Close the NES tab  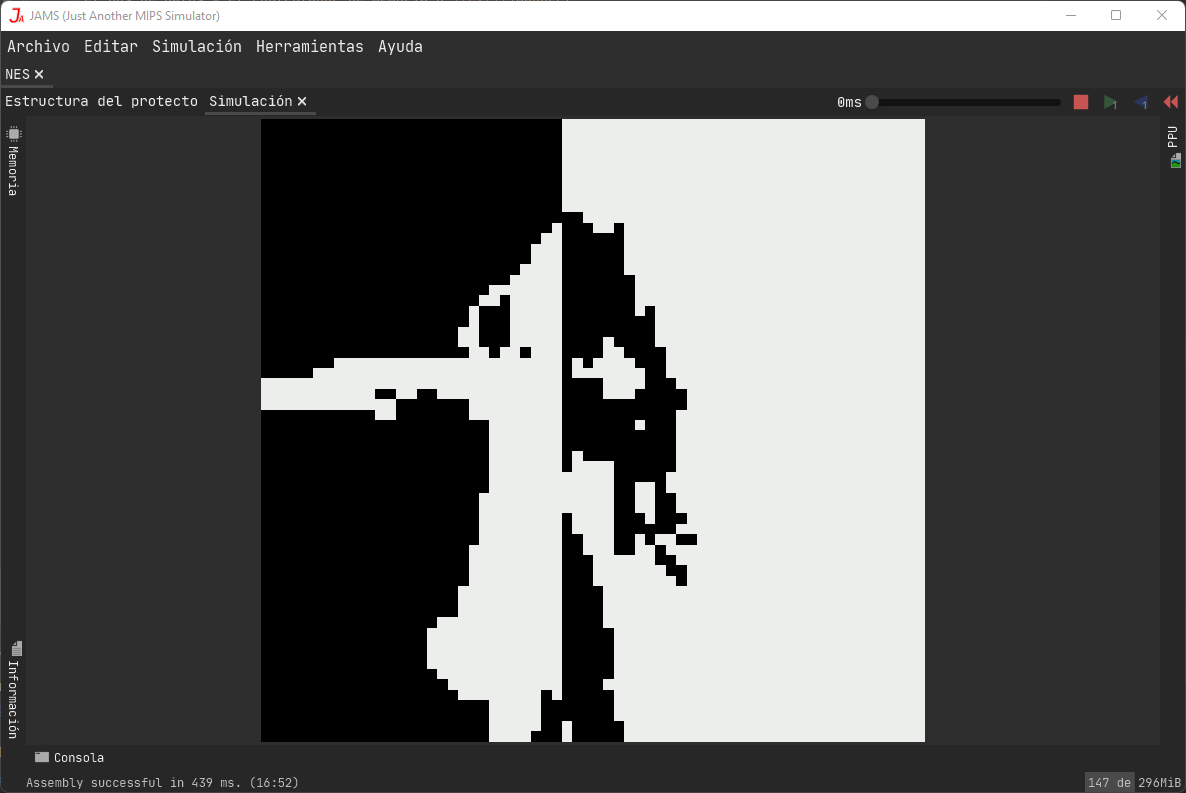38,73
